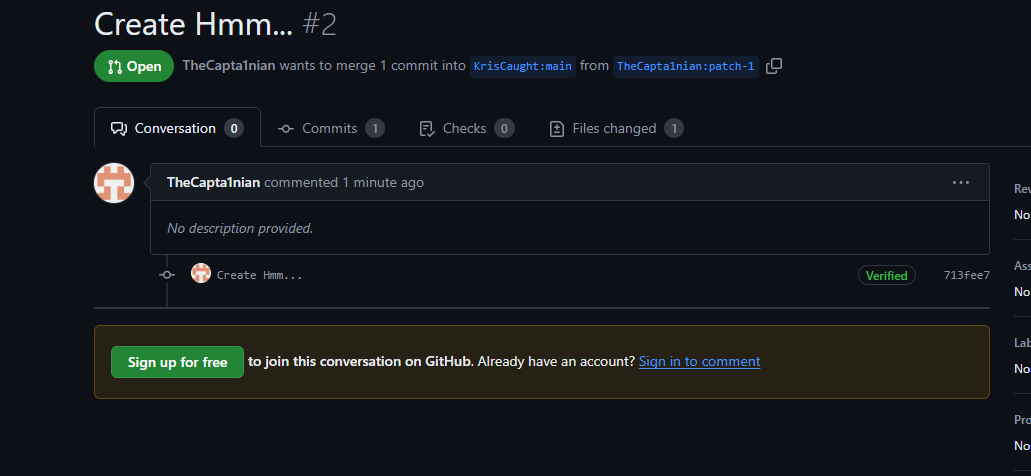Click the small commit author avatar
Screen dimensions: 1031x476
coord(201,273)
